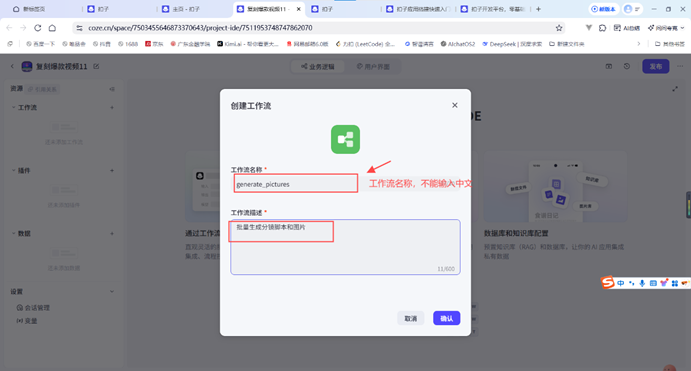Open 变量 under settings
This screenshot has width=691, height=371.
27,321
